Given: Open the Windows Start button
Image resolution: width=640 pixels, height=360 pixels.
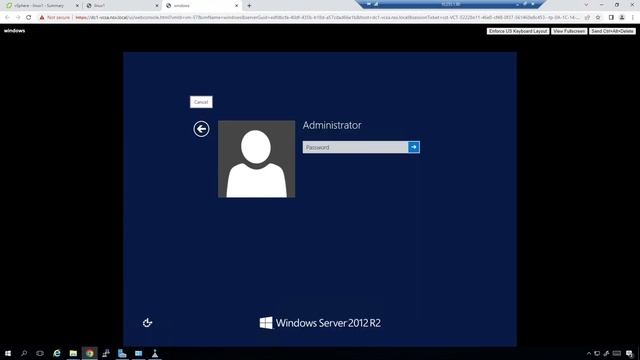Looking at the screenshot, I should pyautogui.click(x=8, y=353).
